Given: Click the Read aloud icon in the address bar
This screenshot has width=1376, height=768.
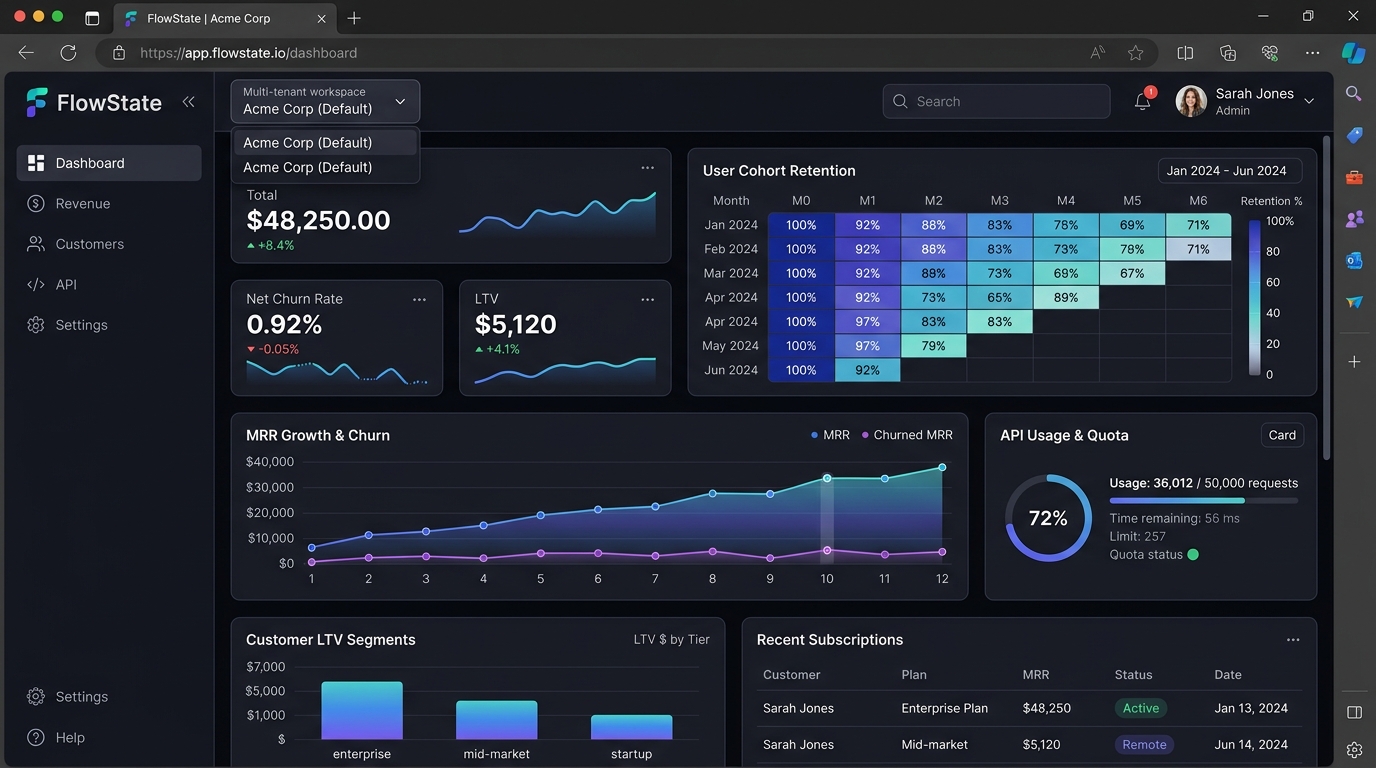Looking at the screenshot, I should (x=1098, y=53).
